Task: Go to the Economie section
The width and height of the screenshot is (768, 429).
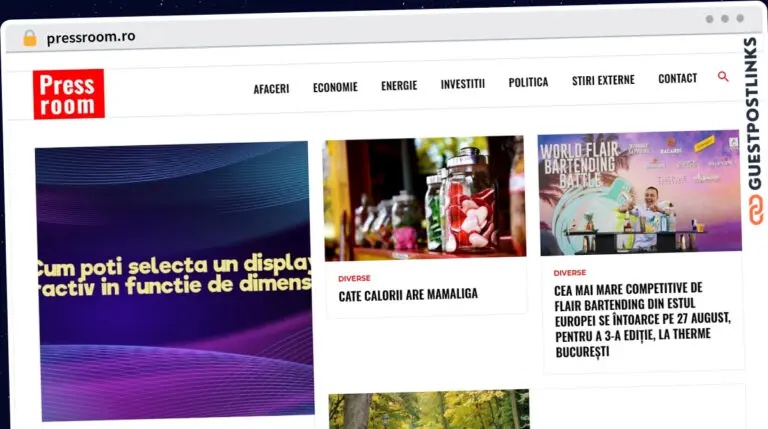Action: coord(336,87)
